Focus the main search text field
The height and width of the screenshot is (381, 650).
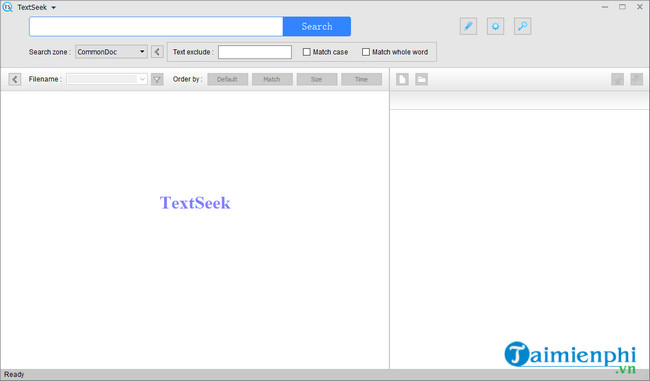point(156,27)
